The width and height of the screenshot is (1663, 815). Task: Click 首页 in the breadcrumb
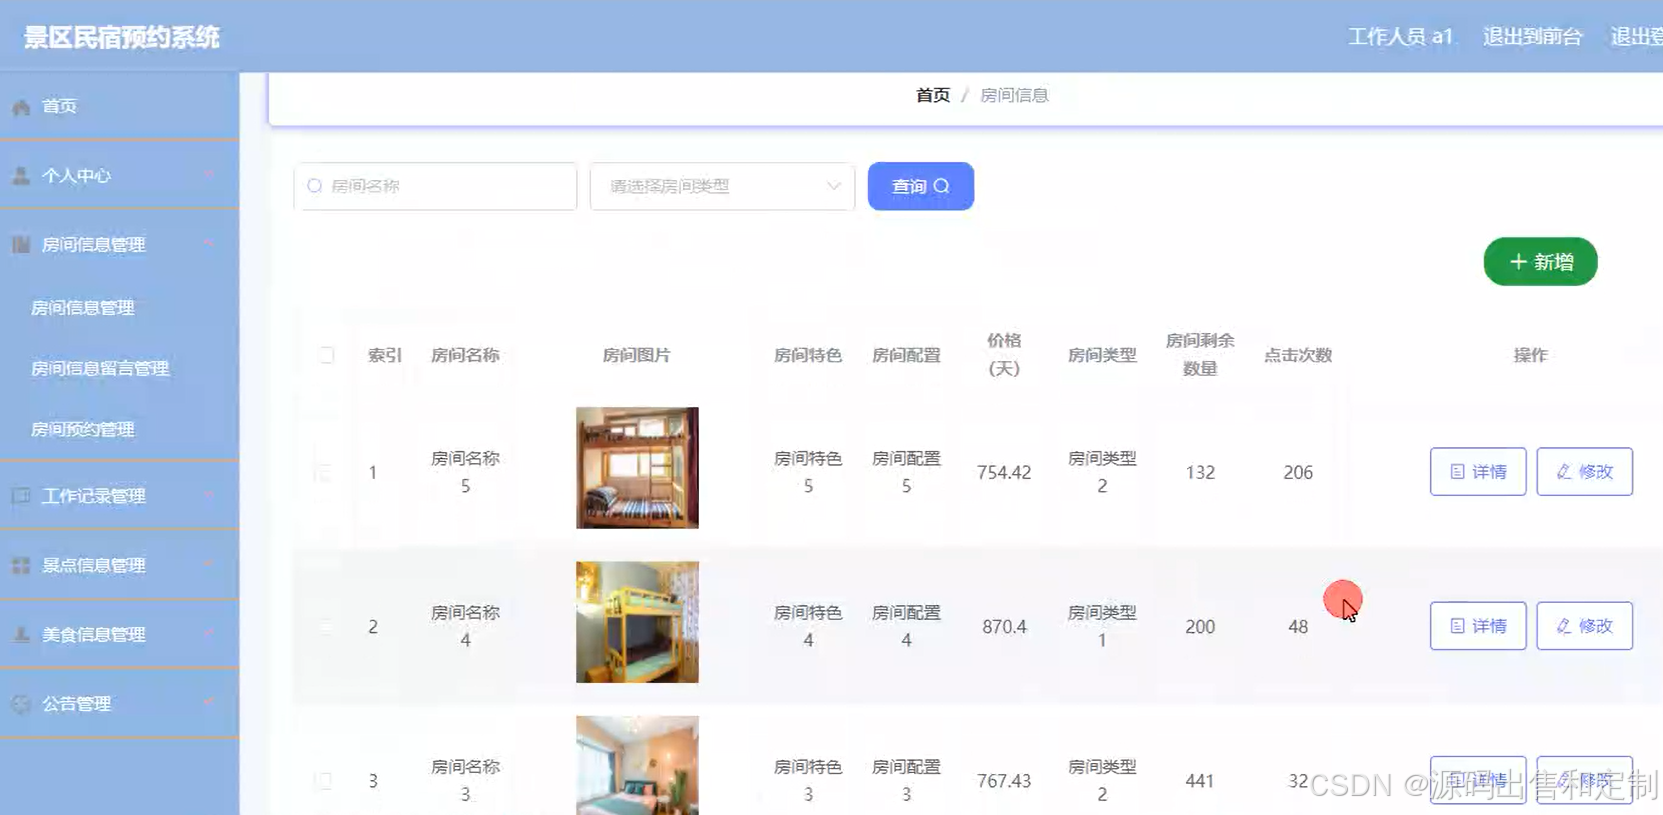[933, 95]
